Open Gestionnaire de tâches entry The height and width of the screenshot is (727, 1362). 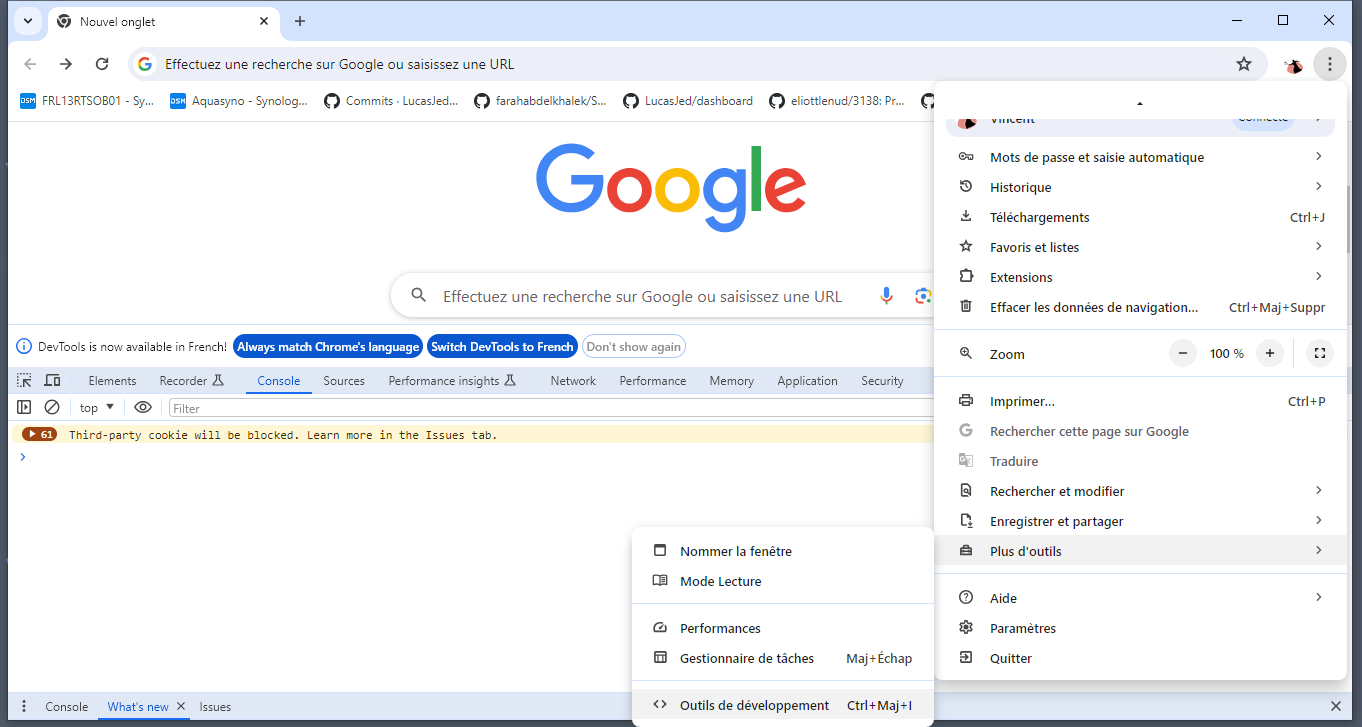click(x=782, y=658)
